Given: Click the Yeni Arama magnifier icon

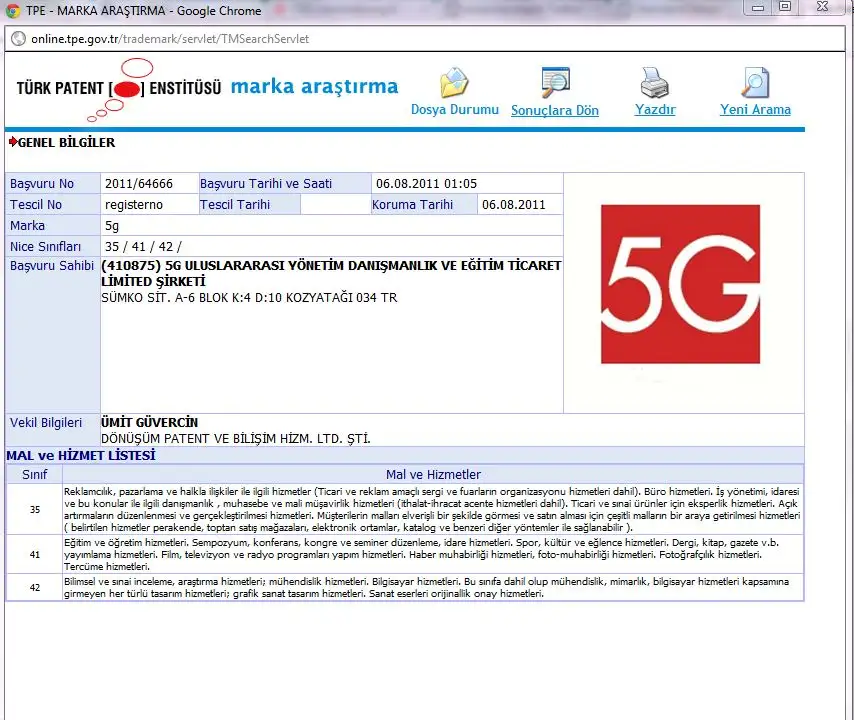Looking at the screenshot, I should click(x=755, y=82).
